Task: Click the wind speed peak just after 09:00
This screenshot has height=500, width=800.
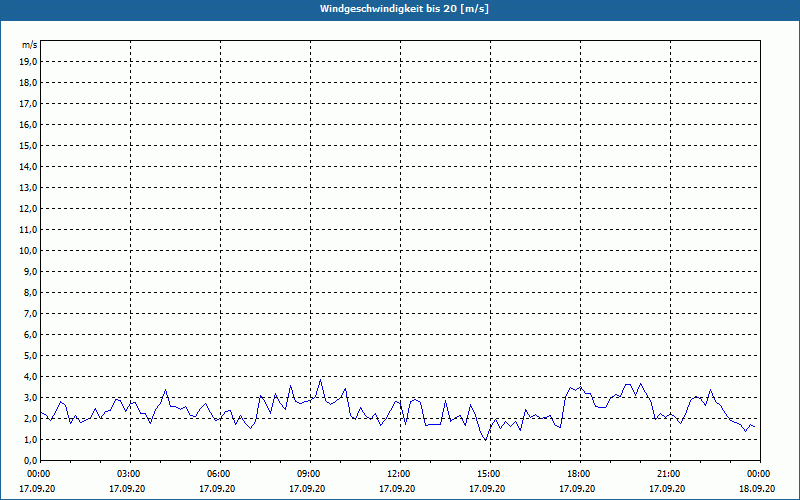Action: (x=321, y=379)
